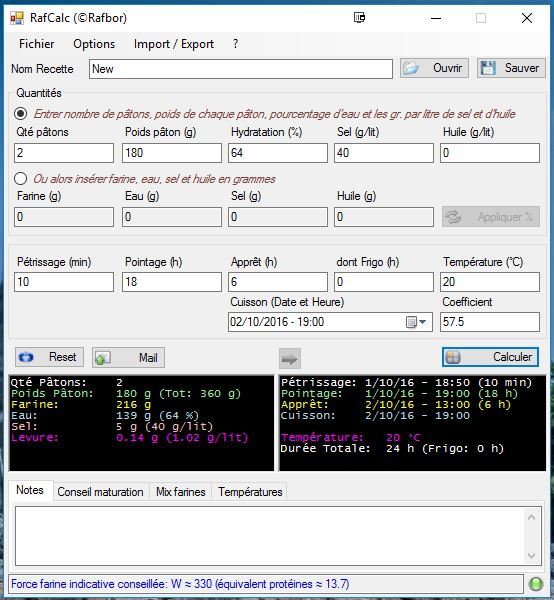Viewport: 554px width, 600px height.
Task: Open the Cuisson date calendar dropdown
Action: 416,322
